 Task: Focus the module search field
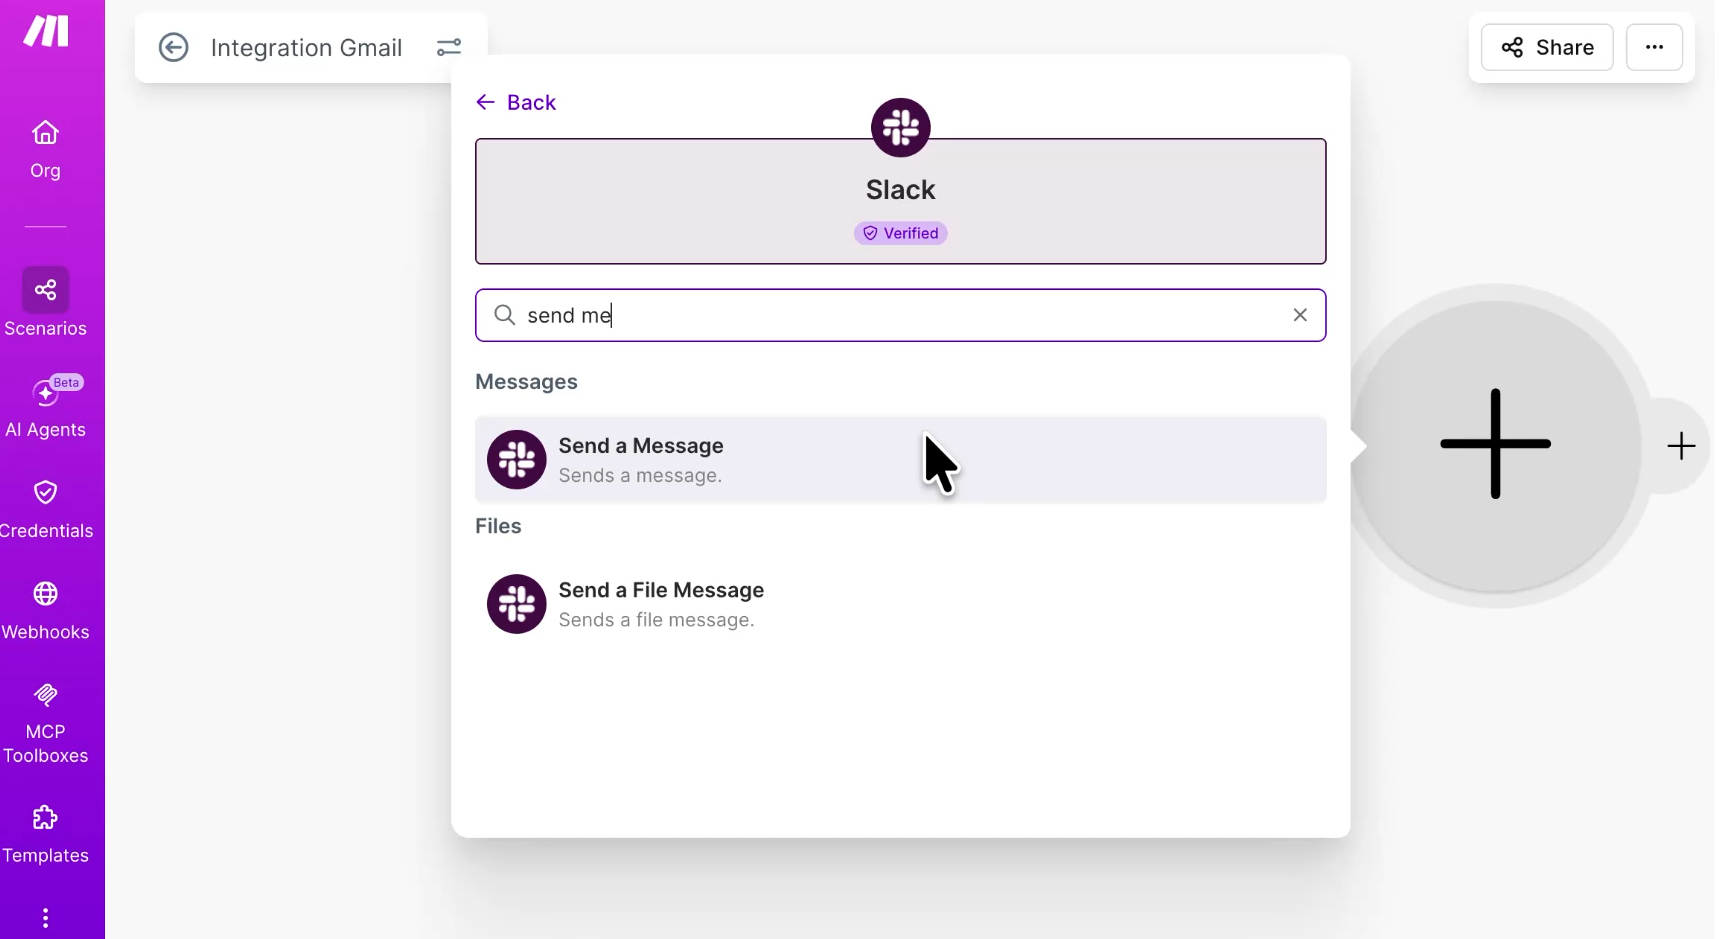pyautogui.click(x=900, y=315)
